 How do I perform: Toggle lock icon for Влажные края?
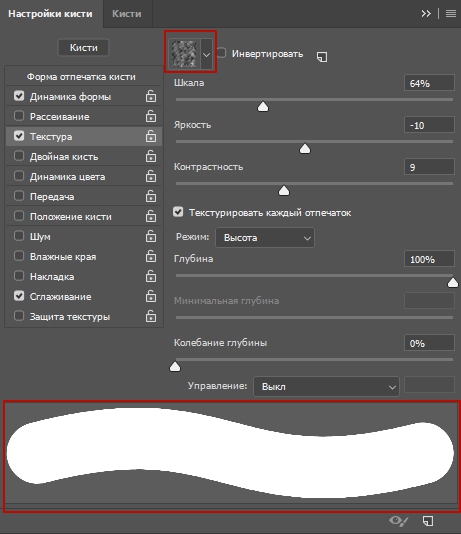[x=151, y=256]
